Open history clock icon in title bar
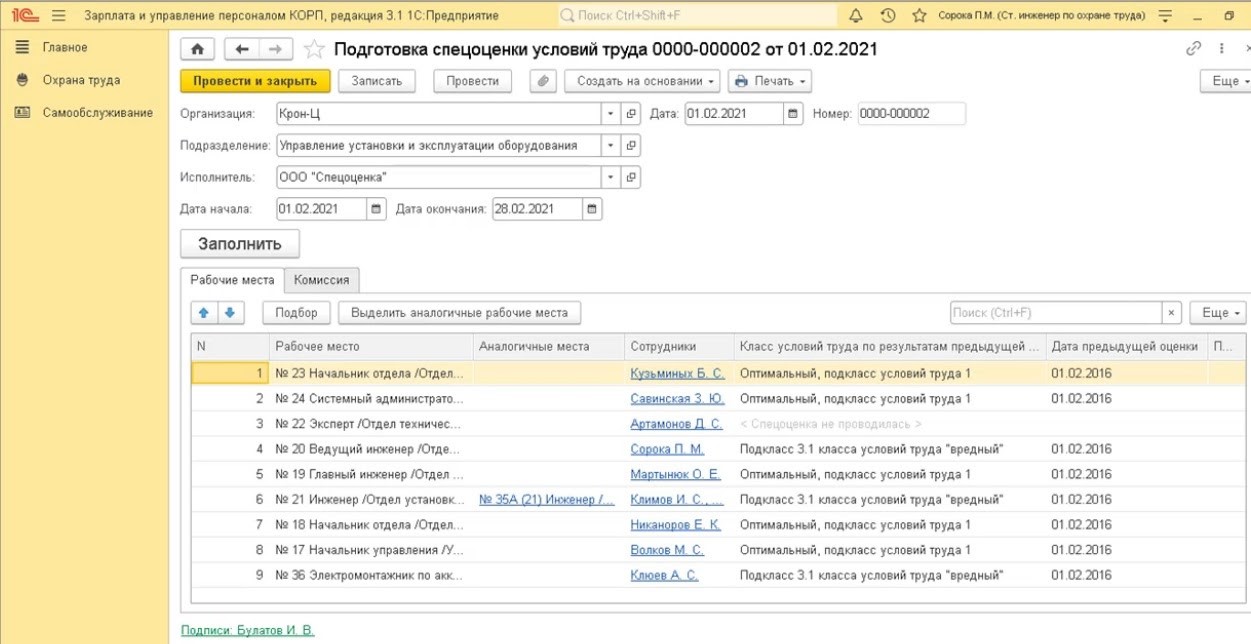The image size is (1251, 644). [x=887, y=16]
